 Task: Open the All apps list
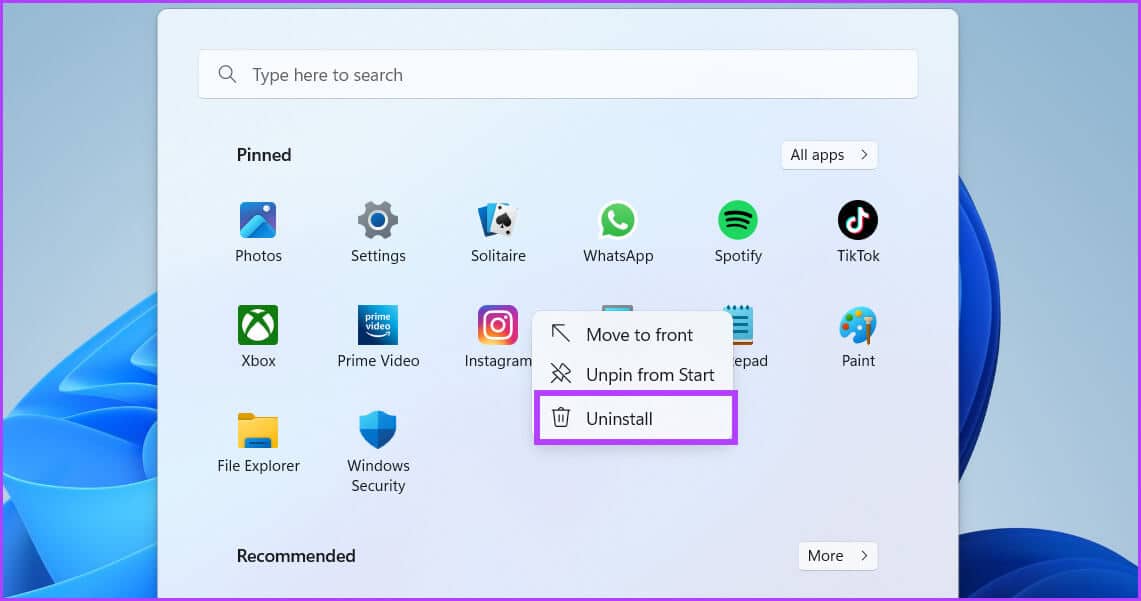(829, 155)
